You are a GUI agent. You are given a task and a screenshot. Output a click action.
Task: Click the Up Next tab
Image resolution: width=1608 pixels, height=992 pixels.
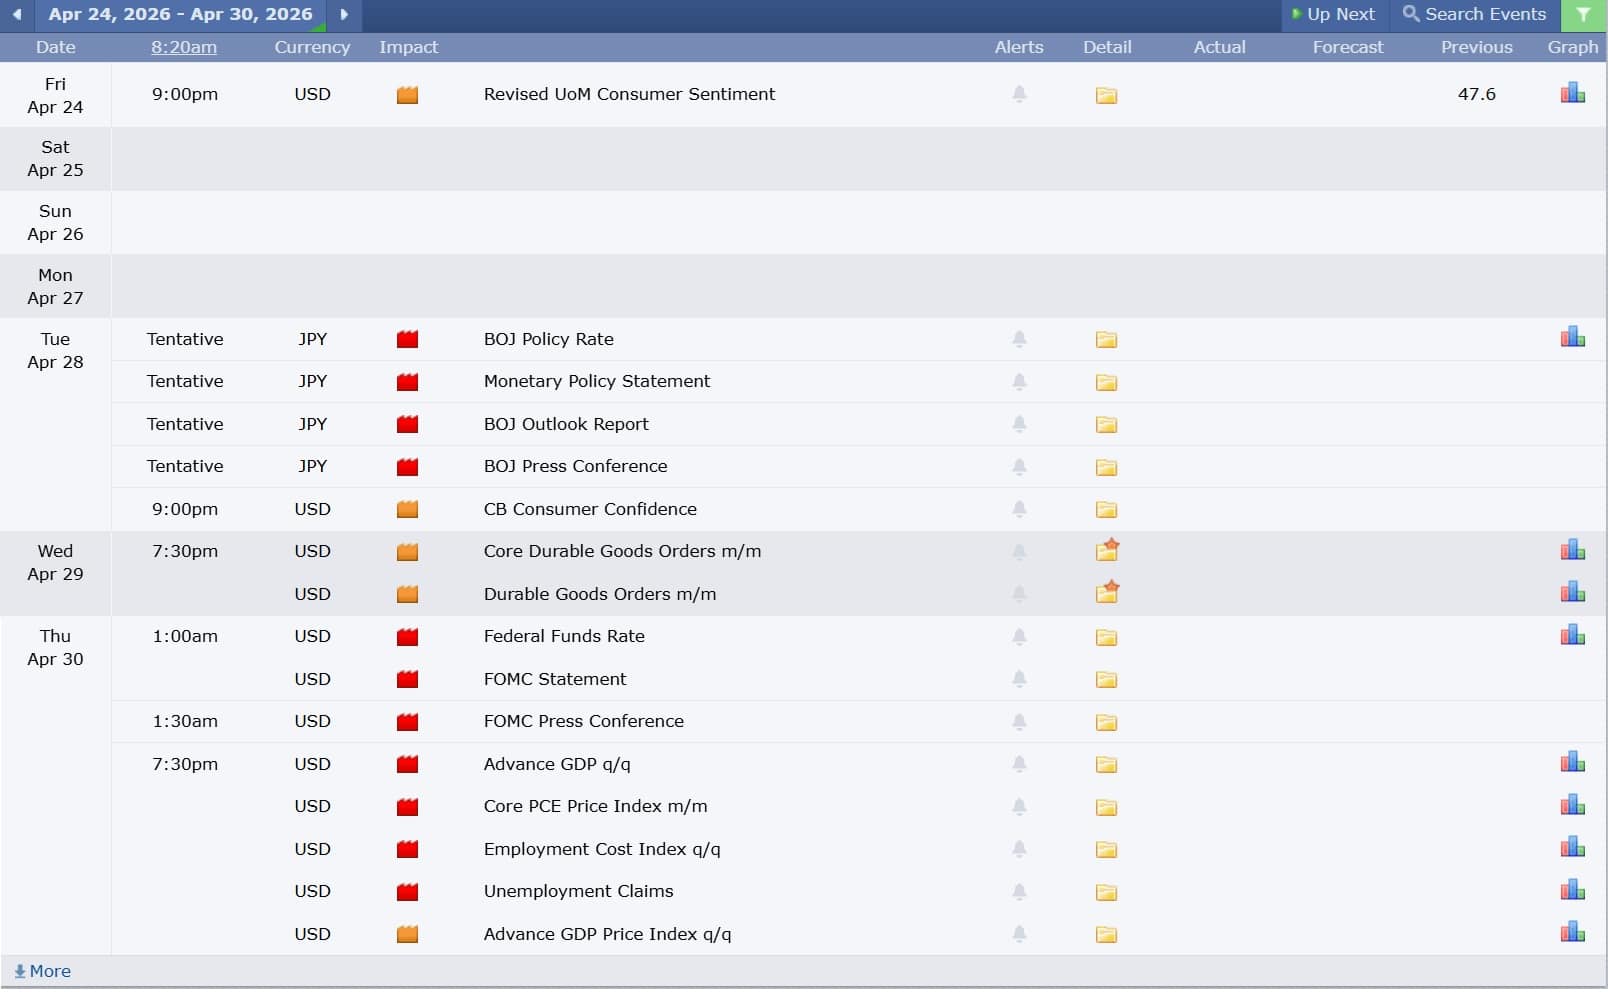tap(1334, 15)
